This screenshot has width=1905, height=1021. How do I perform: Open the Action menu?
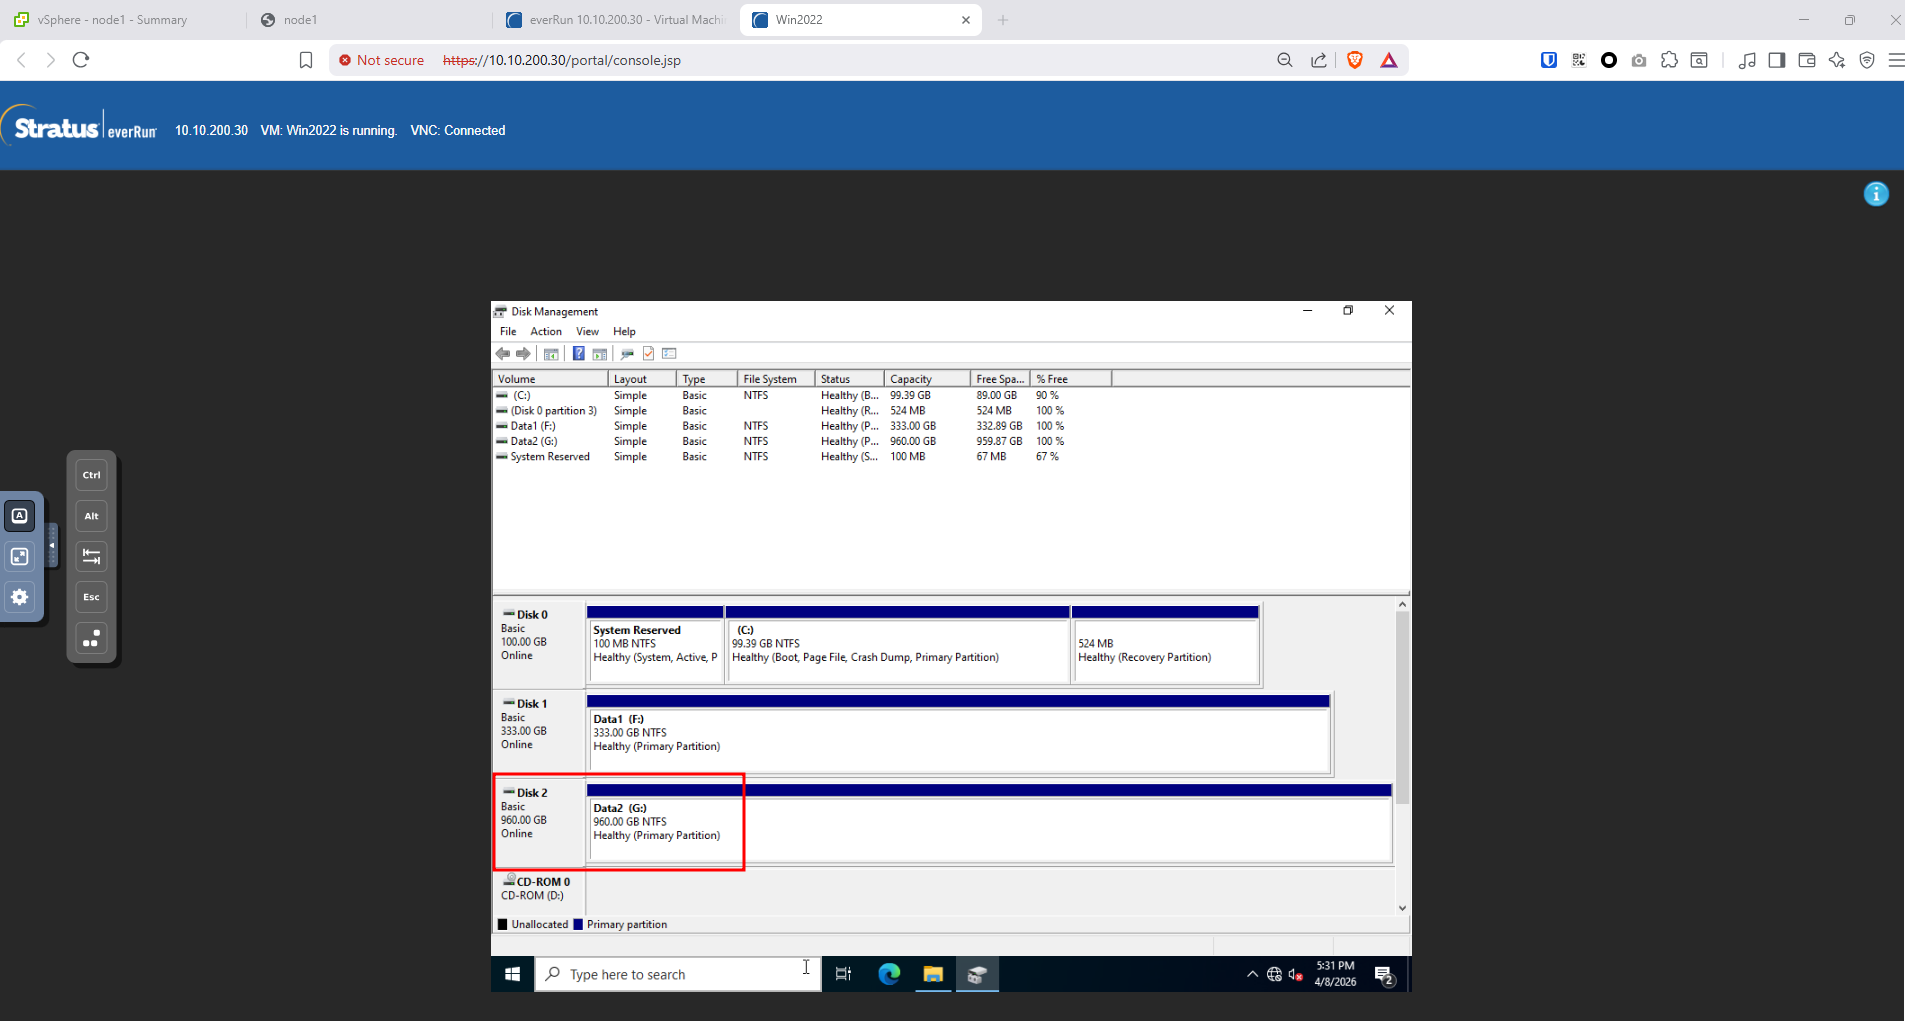point(545,332)
